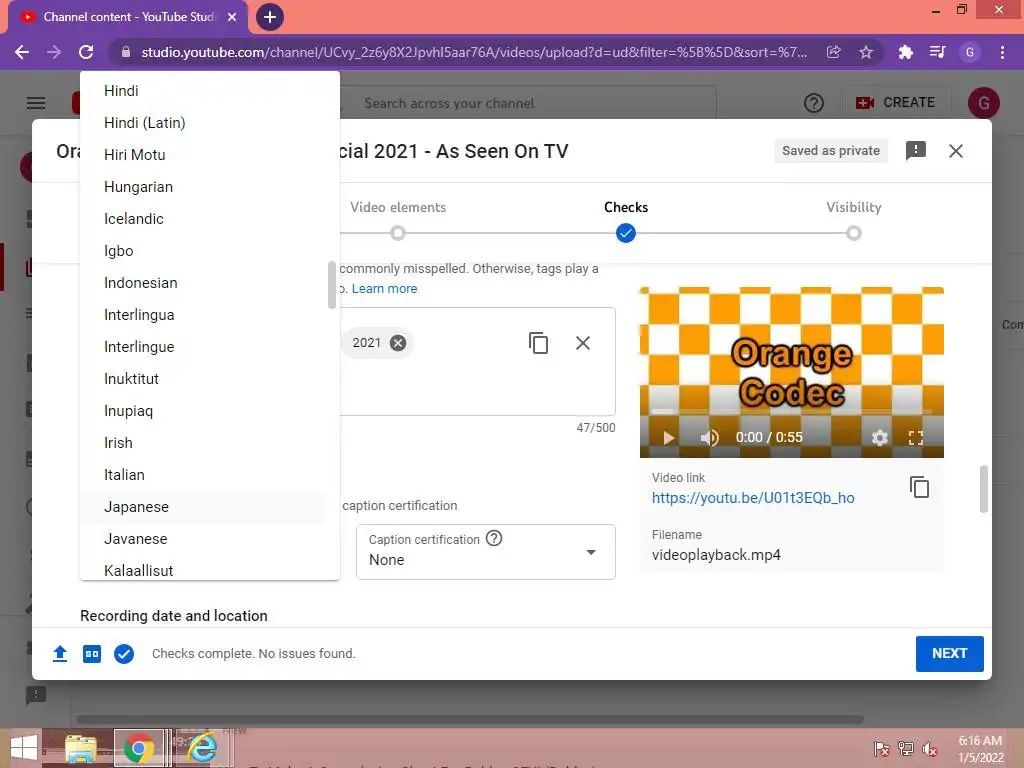Open the Learn more link about tags
Viewport: 1024px width, 768px height.
click(x=384, y=289)
